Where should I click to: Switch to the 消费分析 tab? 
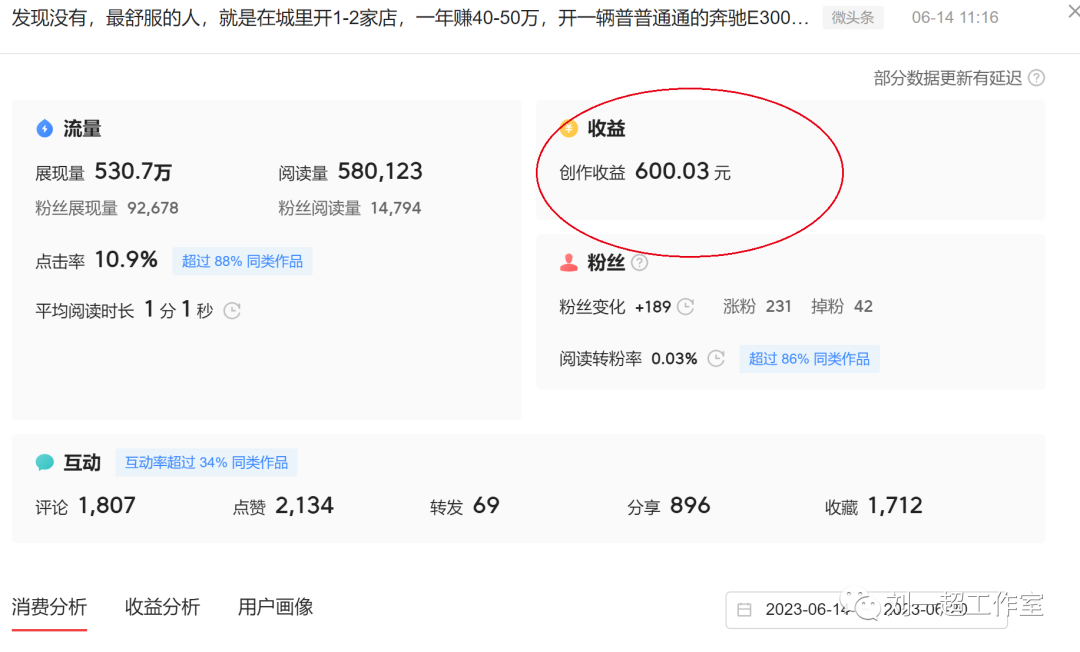pyautogui.click(x=49, y=607)
